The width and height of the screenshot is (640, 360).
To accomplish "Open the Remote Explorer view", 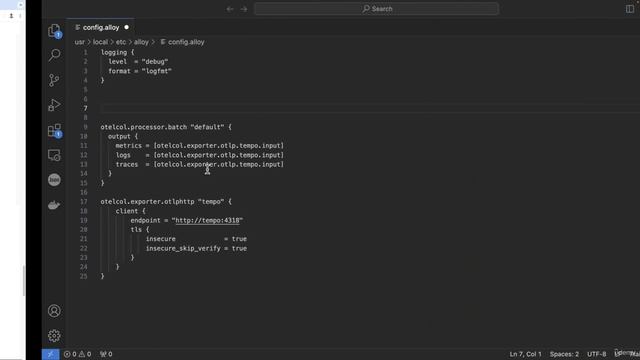I will (x=54, y=156).
